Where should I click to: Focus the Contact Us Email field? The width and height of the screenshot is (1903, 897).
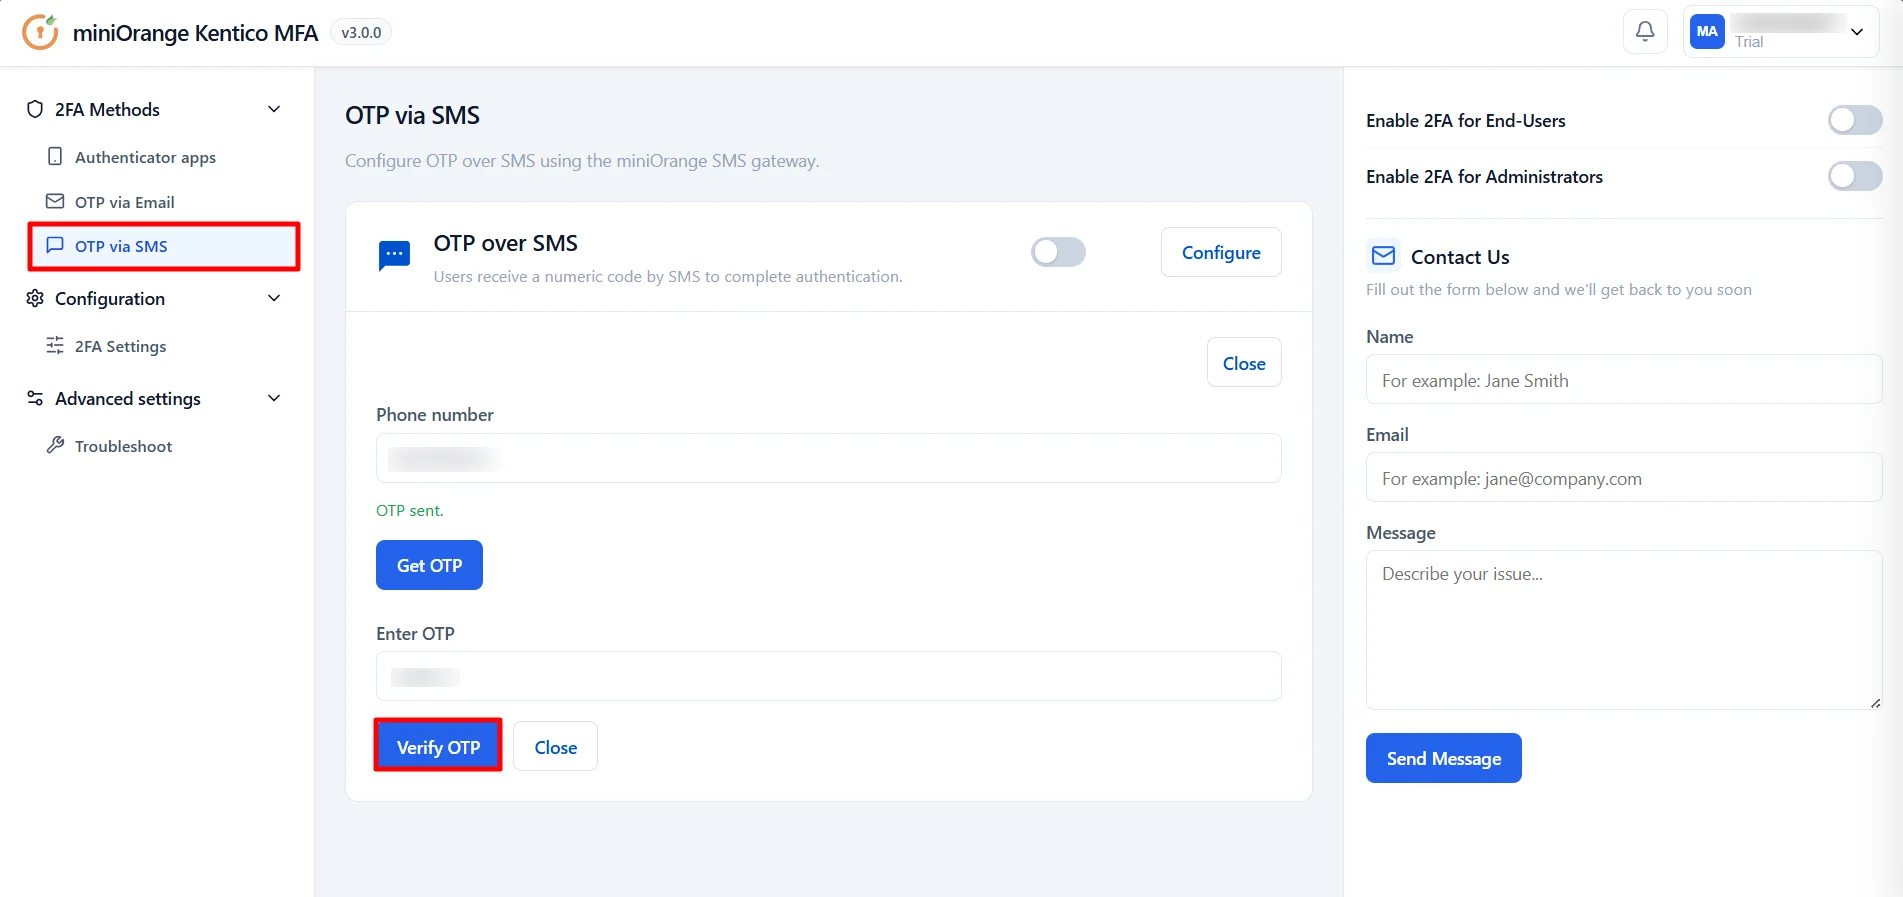1624,478
